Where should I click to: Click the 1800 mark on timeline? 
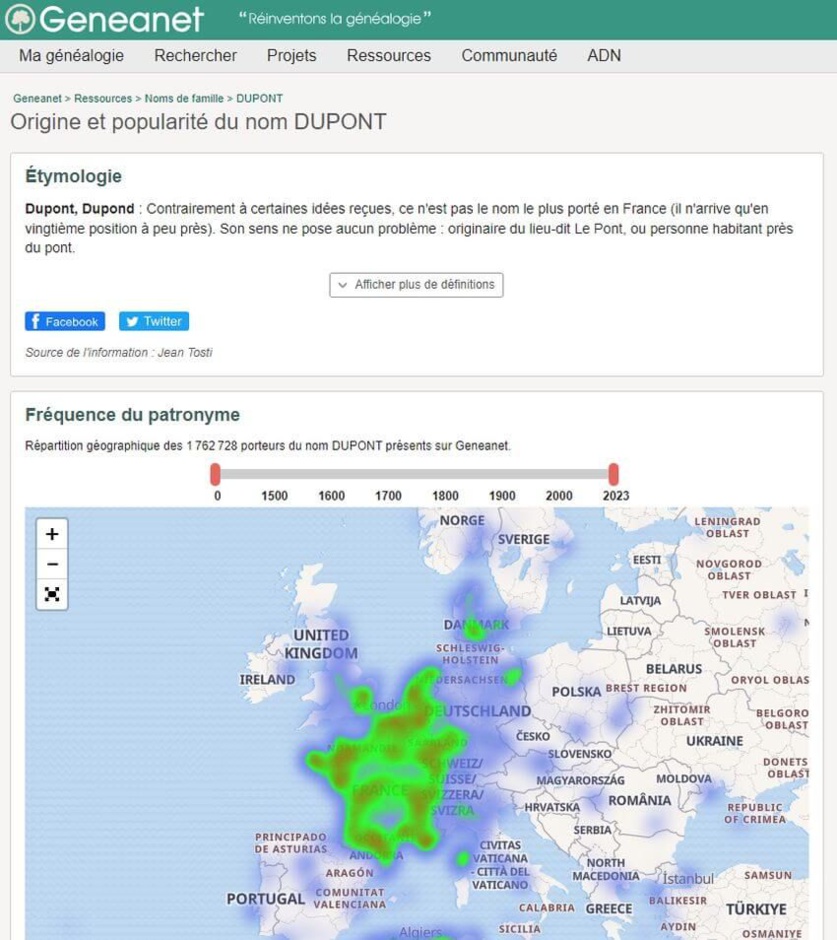point(445,495)
